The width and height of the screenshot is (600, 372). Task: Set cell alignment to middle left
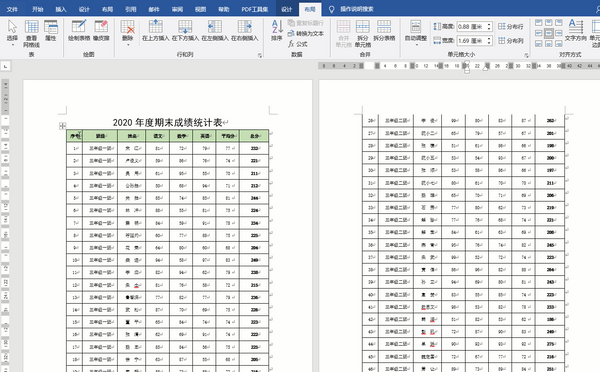[x=538, y=33]
